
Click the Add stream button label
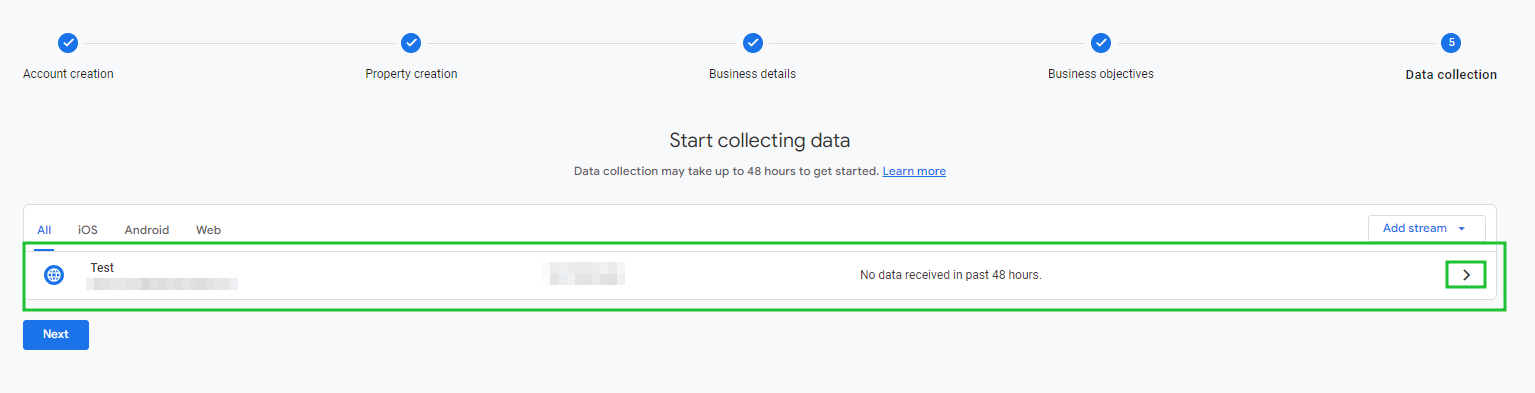1414,228
